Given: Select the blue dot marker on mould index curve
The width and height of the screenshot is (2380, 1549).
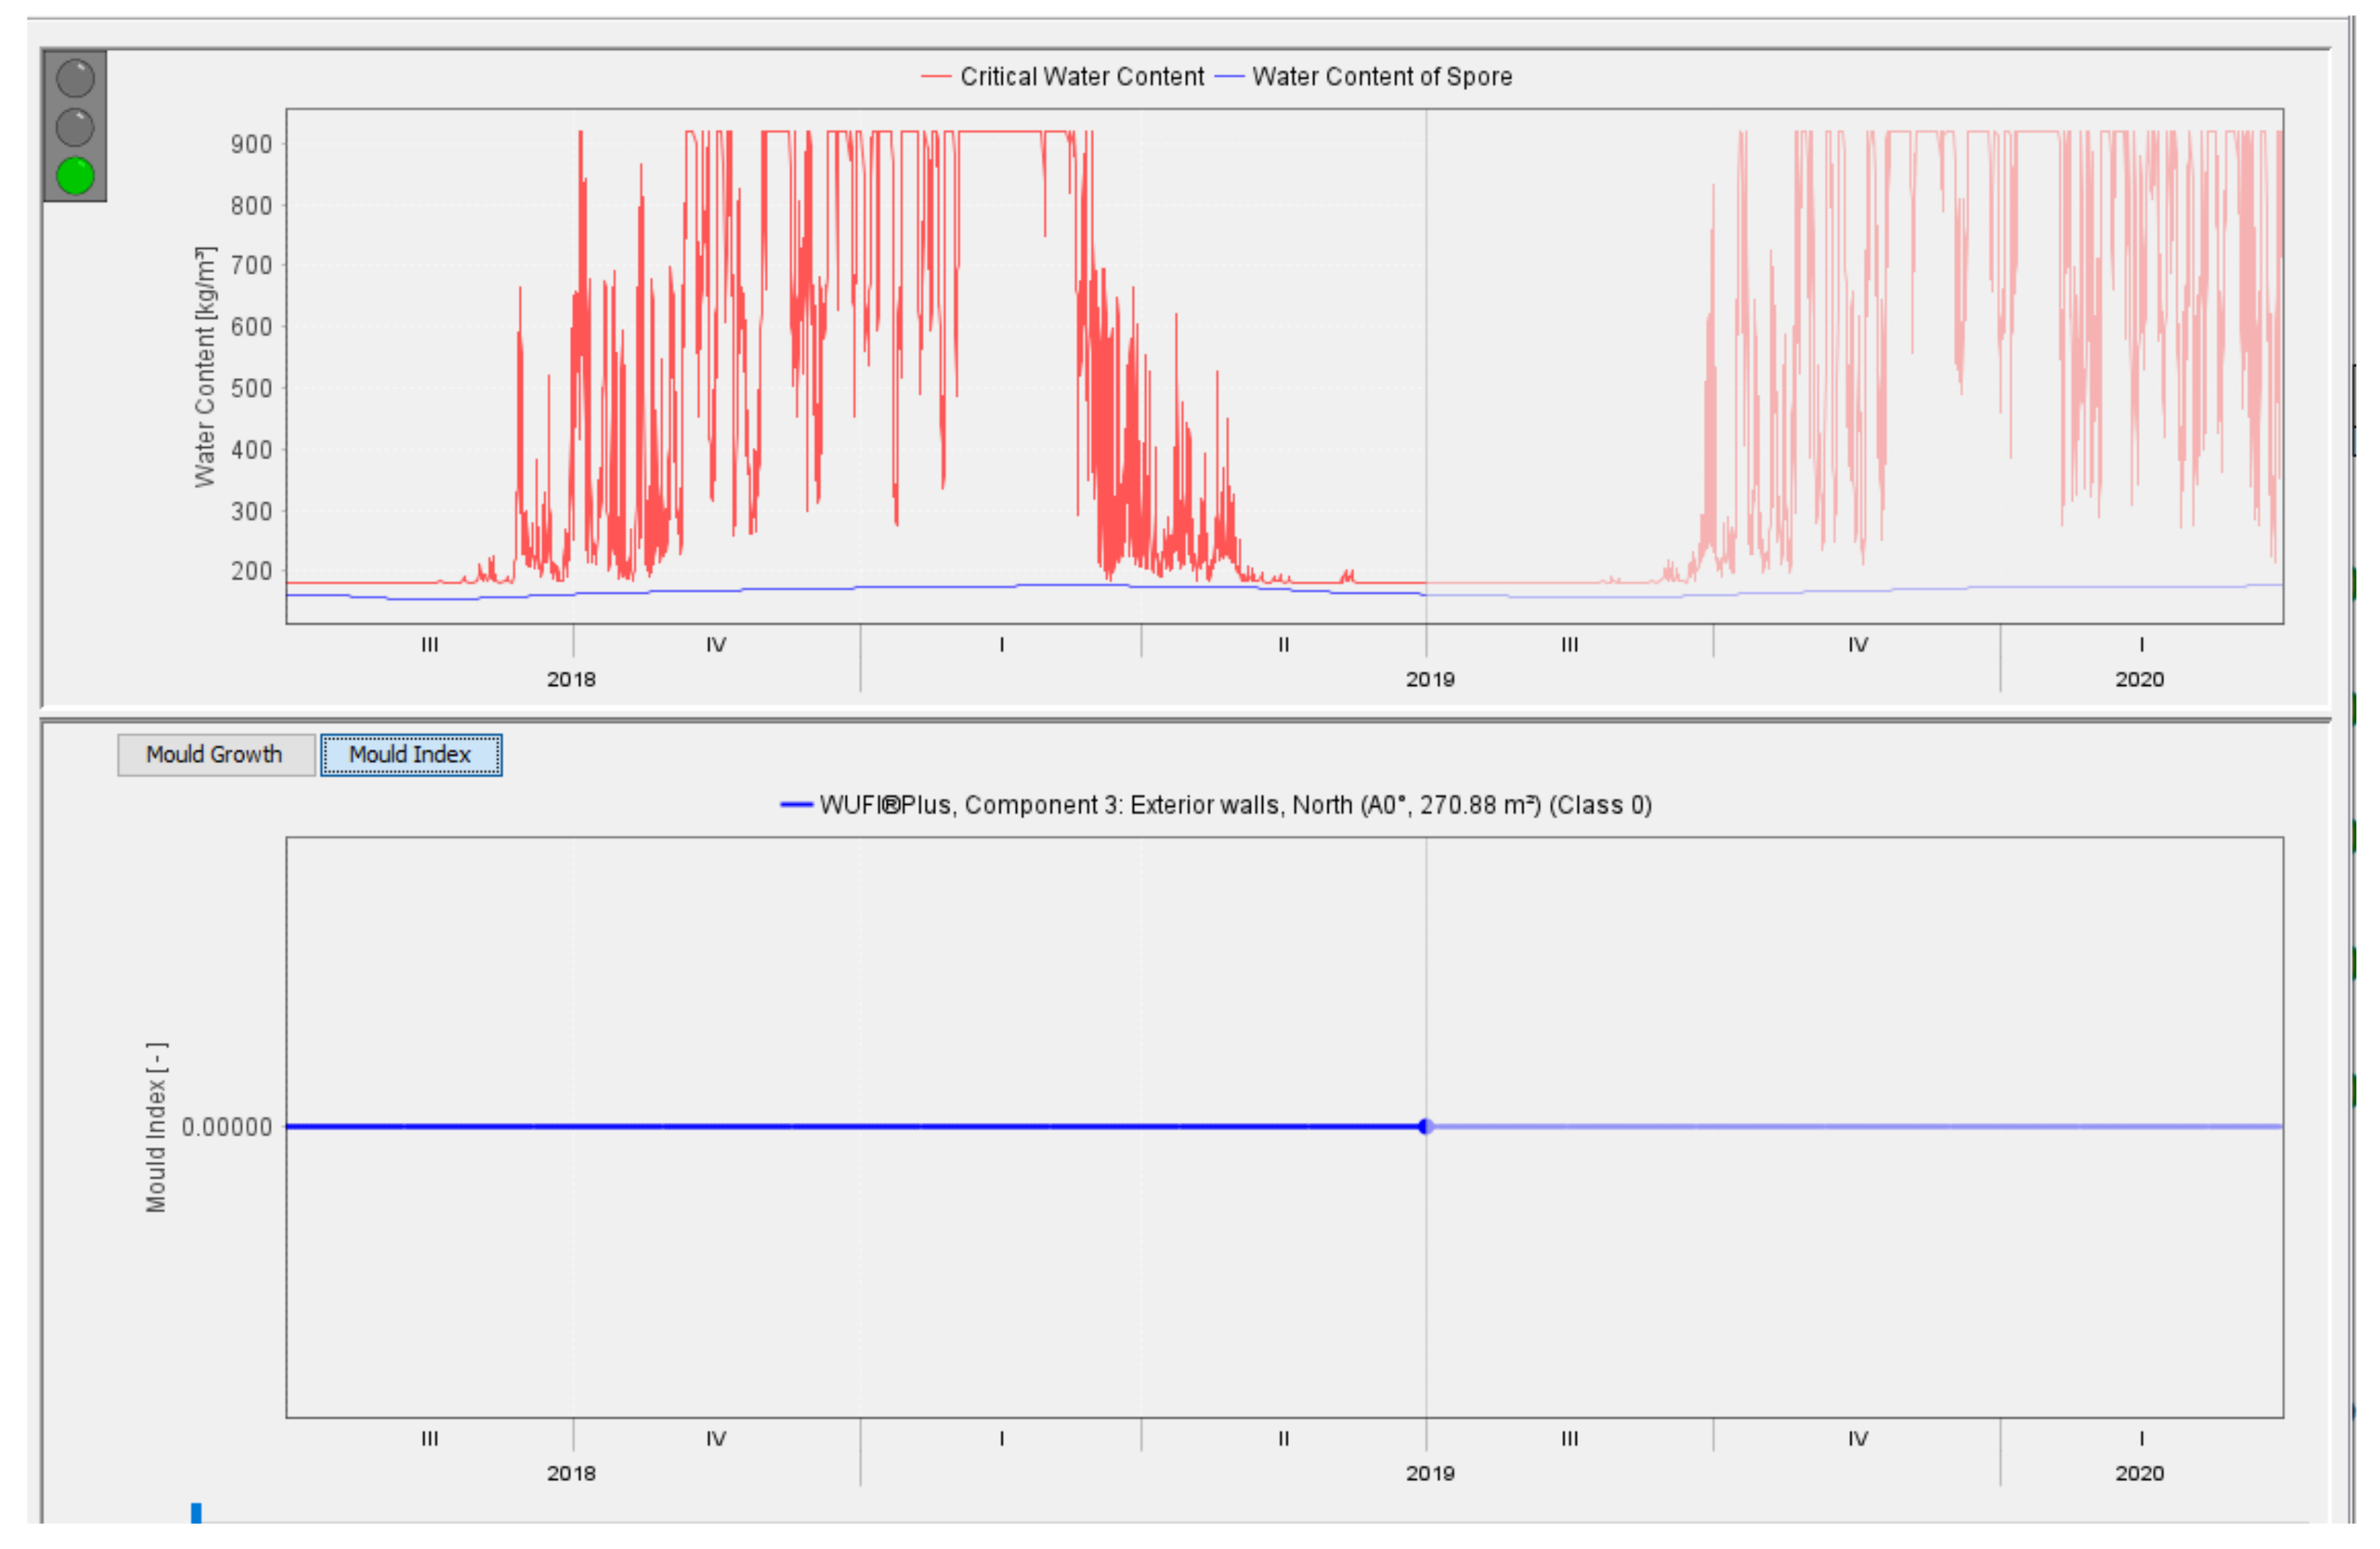Looking at the screenshot, I should coord(1426,1127).
